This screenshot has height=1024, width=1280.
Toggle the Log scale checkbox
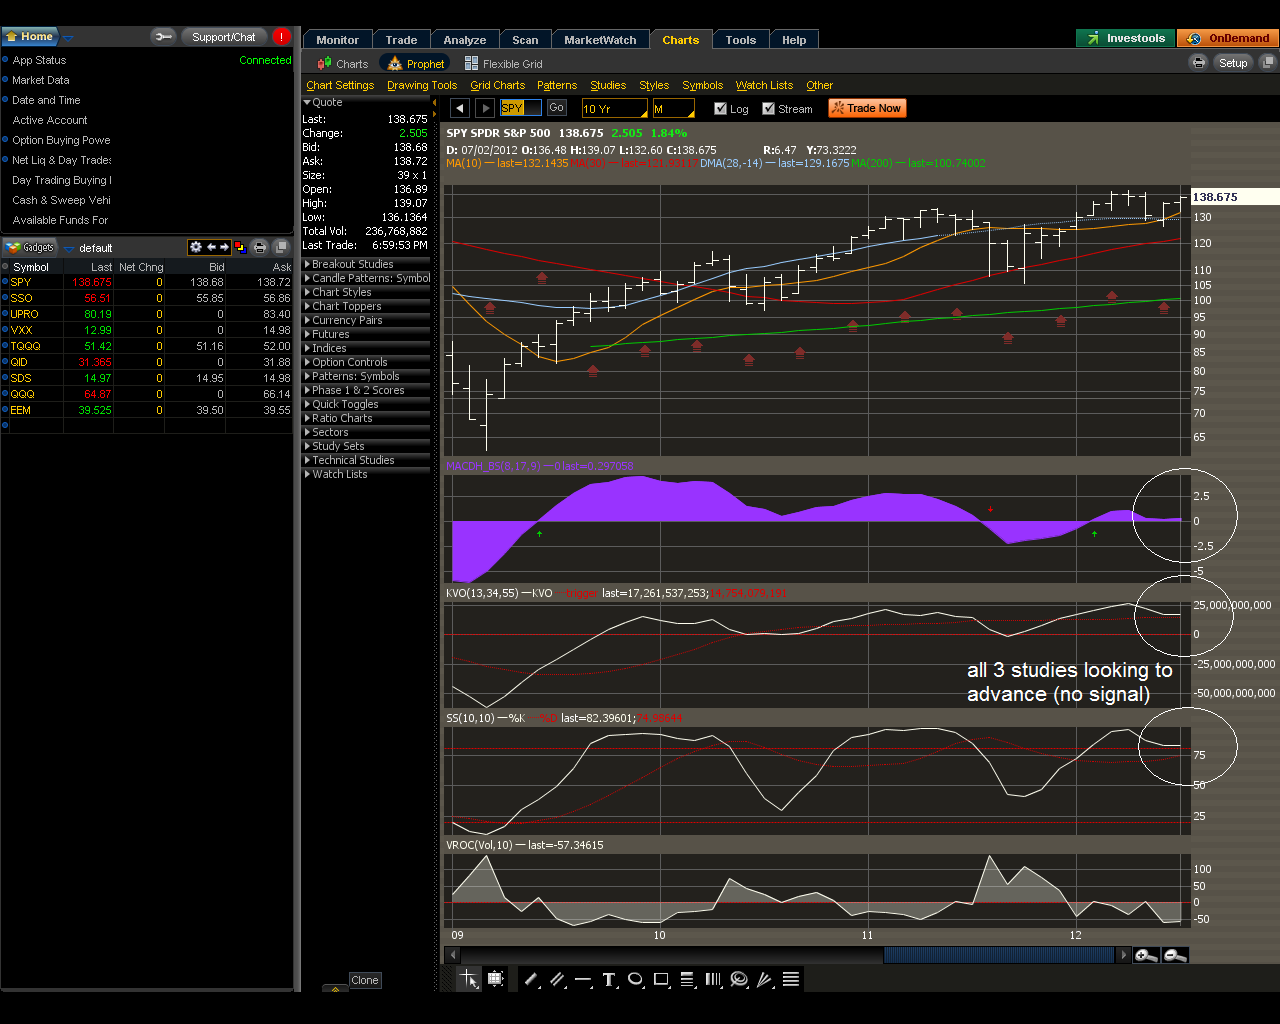720,108
